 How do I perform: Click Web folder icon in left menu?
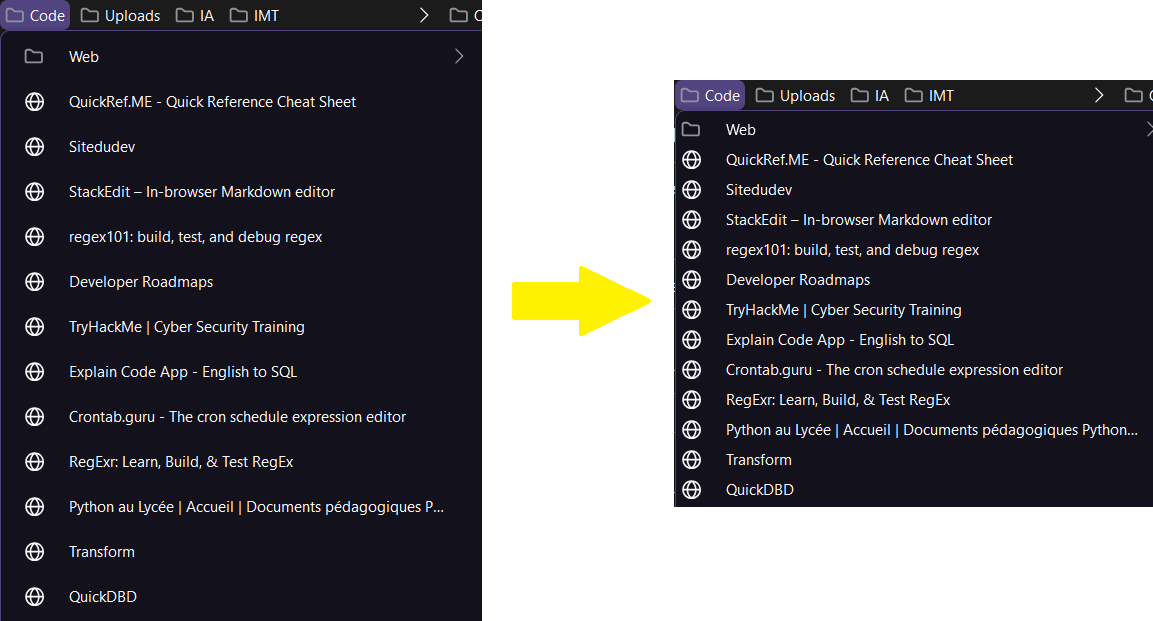(34, 57)
